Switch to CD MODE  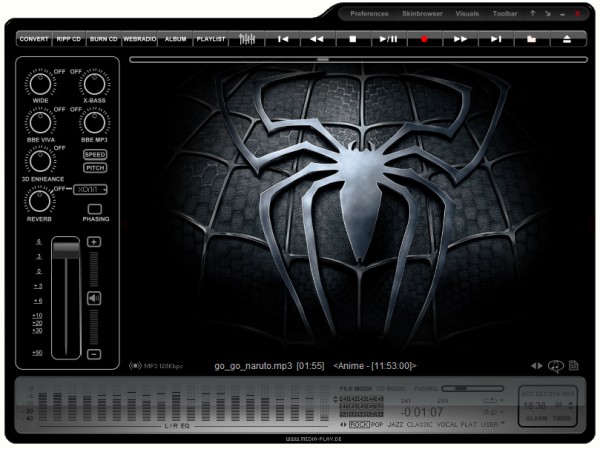(x=391, y=389)
